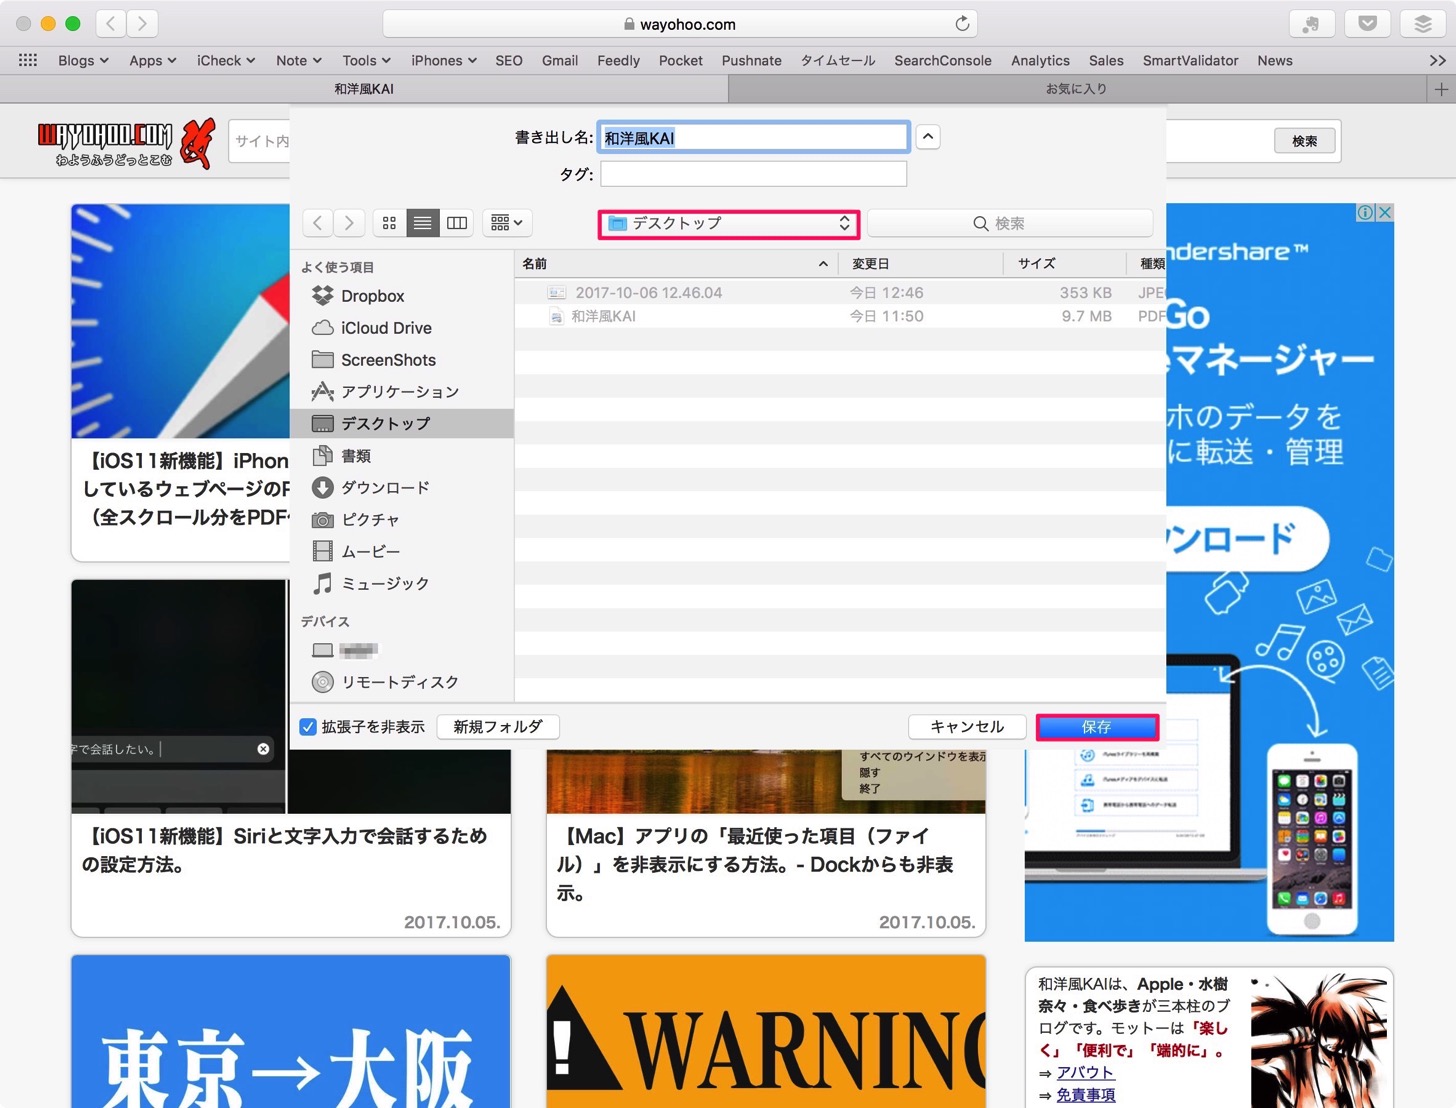Open the Apps bookmark folder menu

pyautogui.click(x=153, y=60)
